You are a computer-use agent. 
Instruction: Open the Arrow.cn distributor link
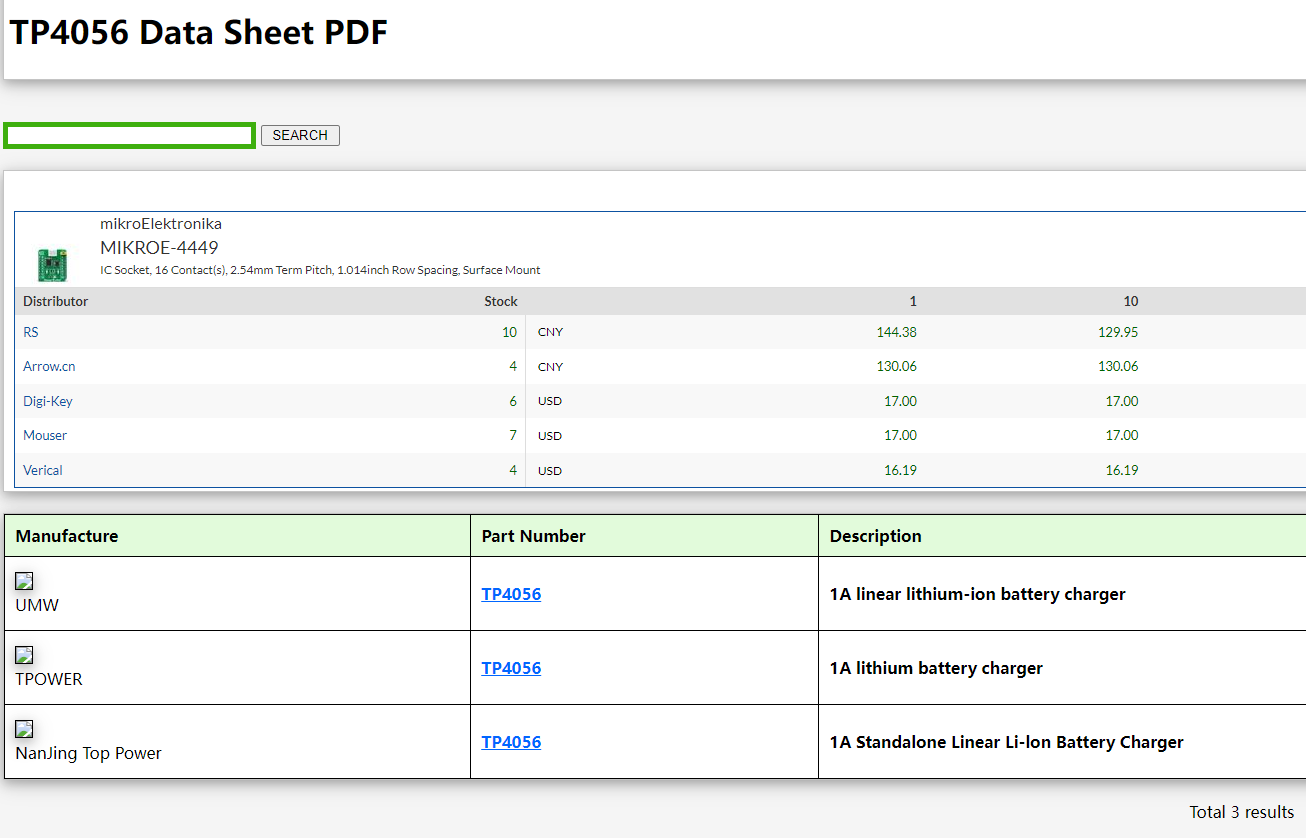tap(49, 367)
